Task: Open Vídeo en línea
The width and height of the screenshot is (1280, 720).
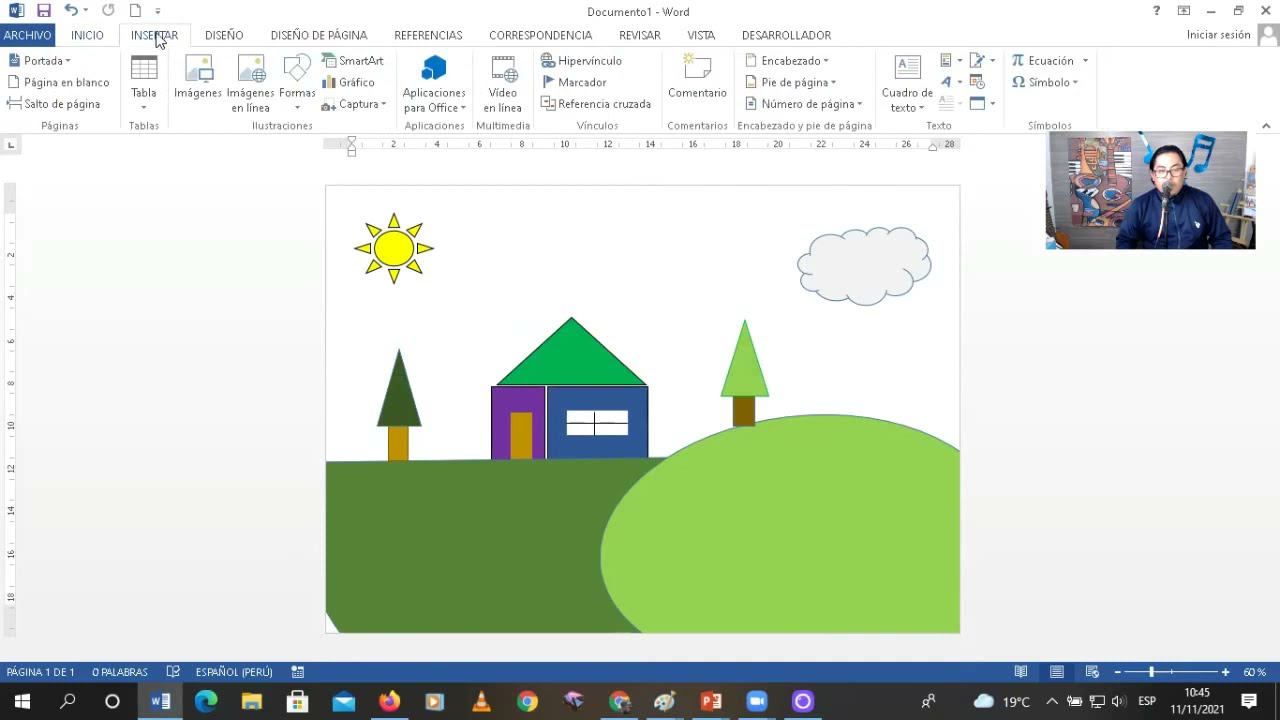Action: tap(502, 84)
